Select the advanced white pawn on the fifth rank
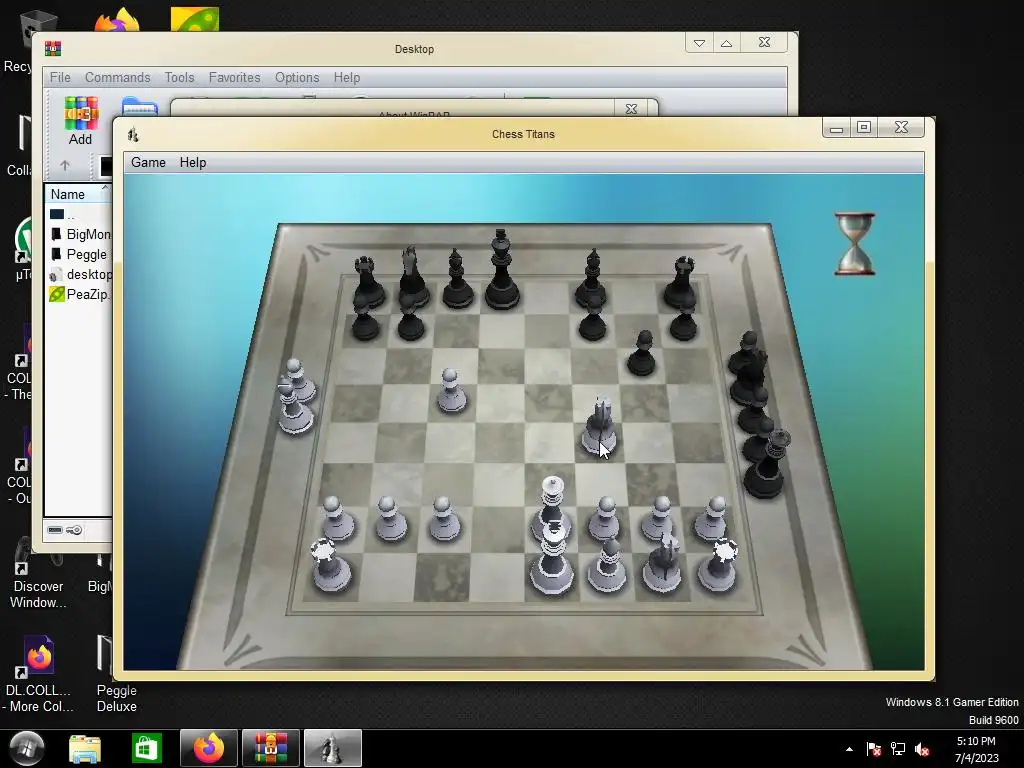1024x768 pixels. [x=451, y=391]
